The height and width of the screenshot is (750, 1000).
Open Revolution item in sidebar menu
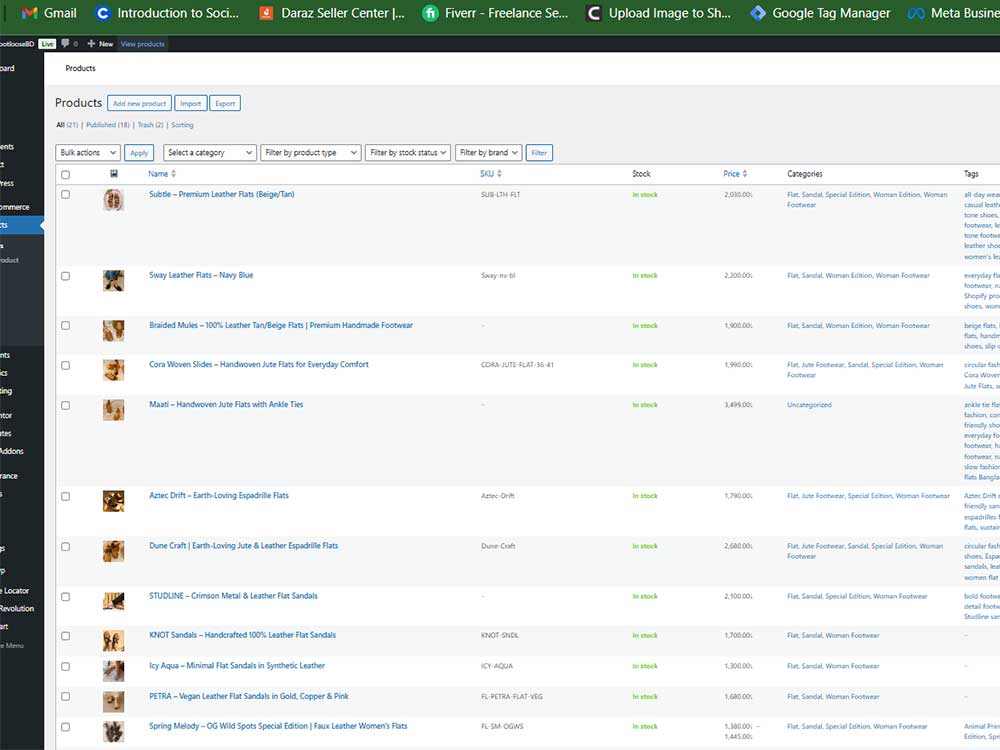pyautogui.click(x=17, y=608)
